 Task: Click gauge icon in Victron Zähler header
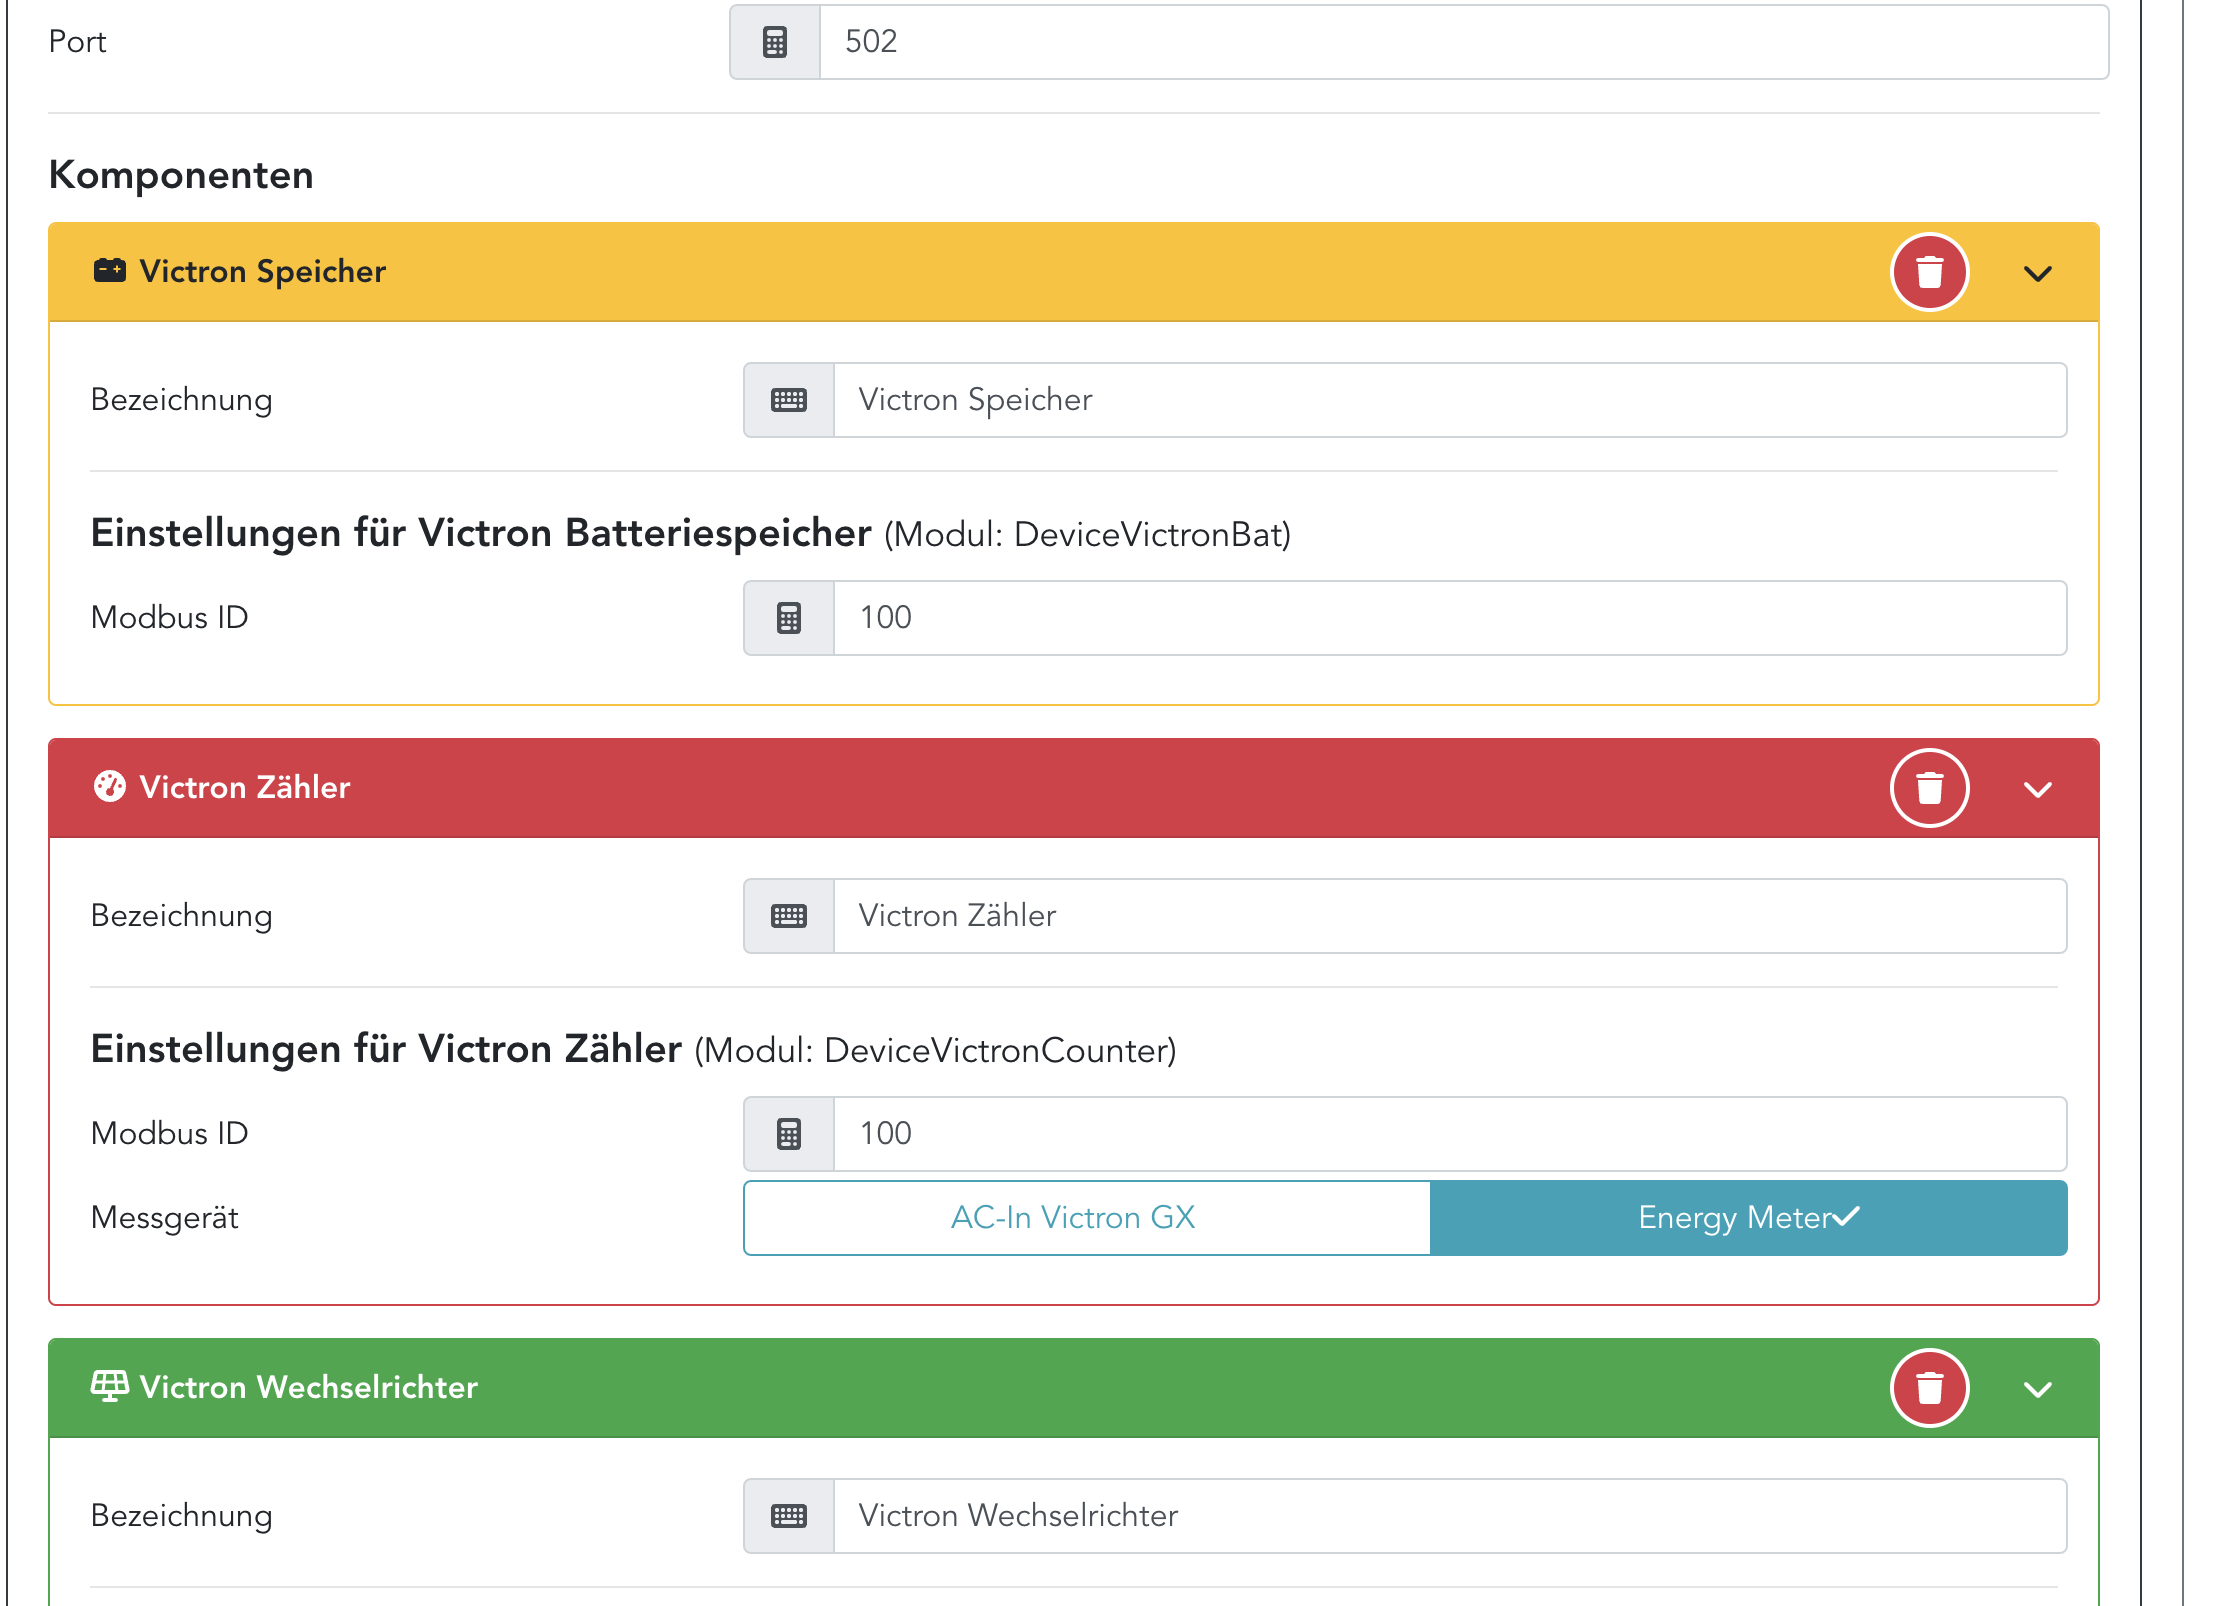110,787
